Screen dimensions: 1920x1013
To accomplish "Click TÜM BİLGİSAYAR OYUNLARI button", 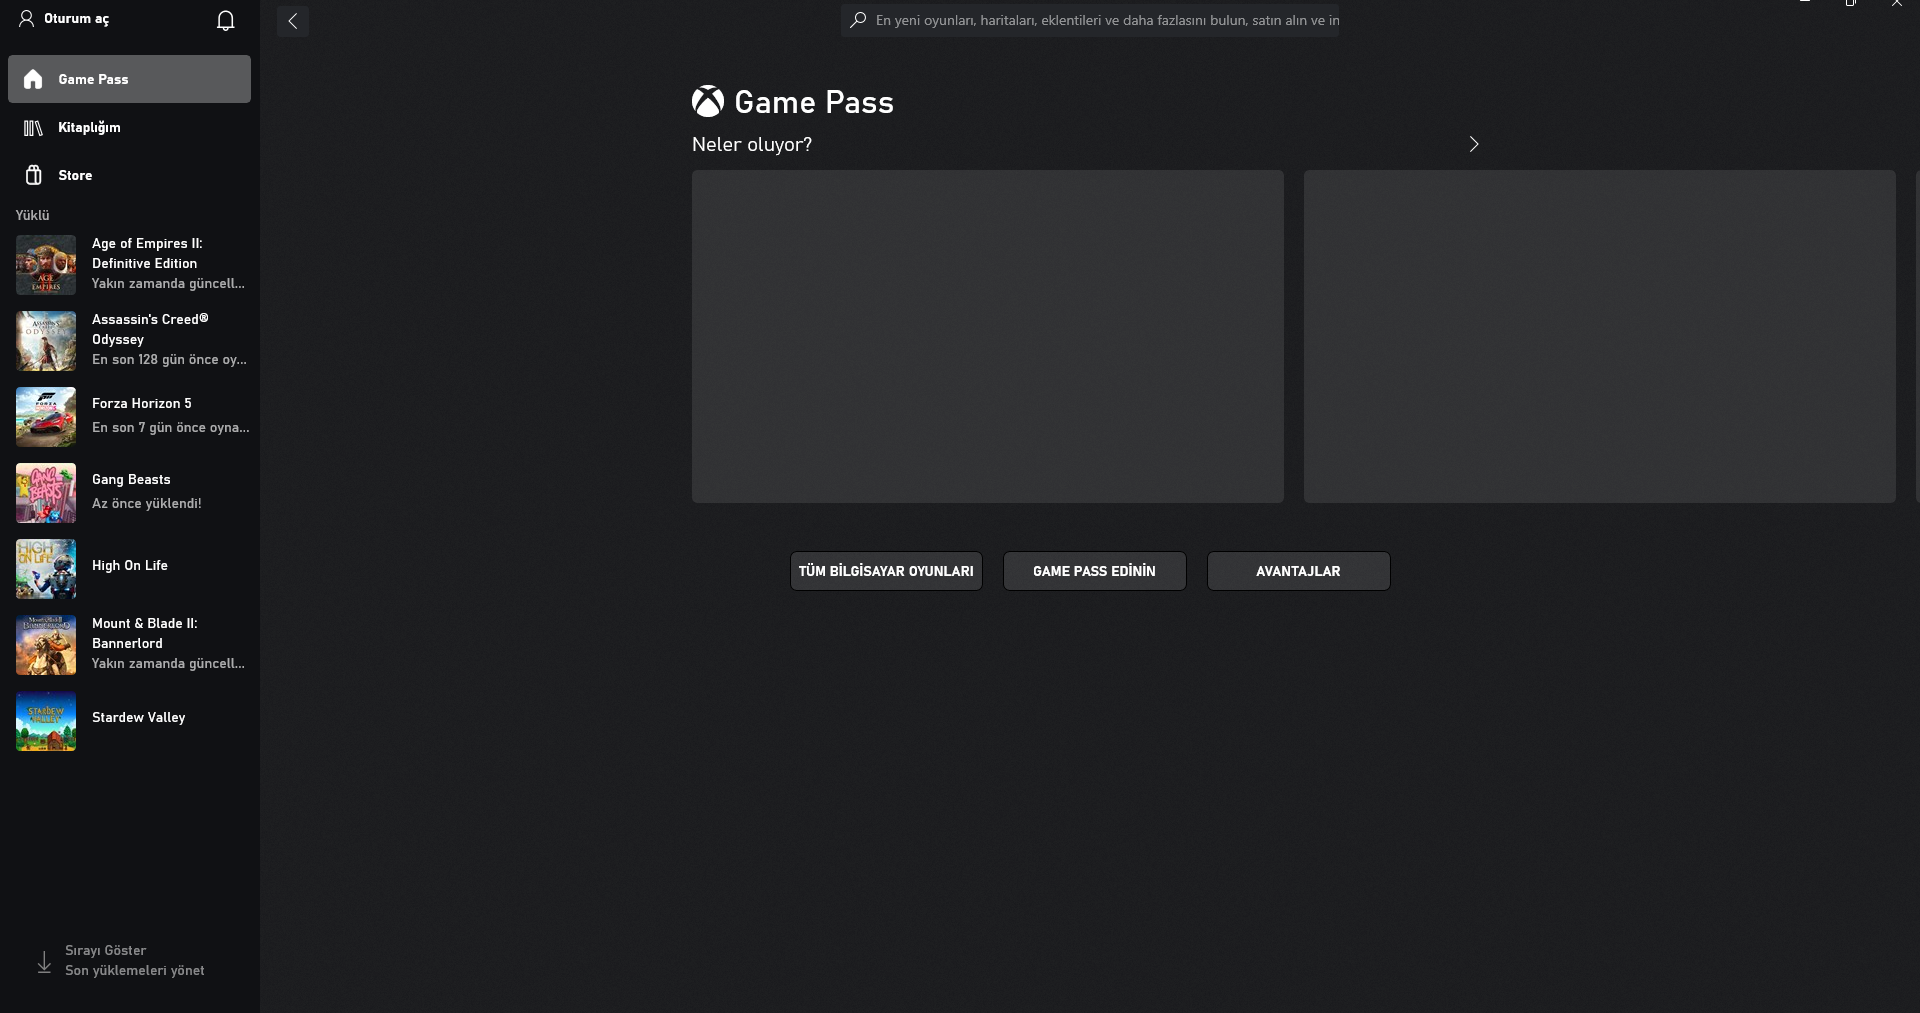I will 886,571.
